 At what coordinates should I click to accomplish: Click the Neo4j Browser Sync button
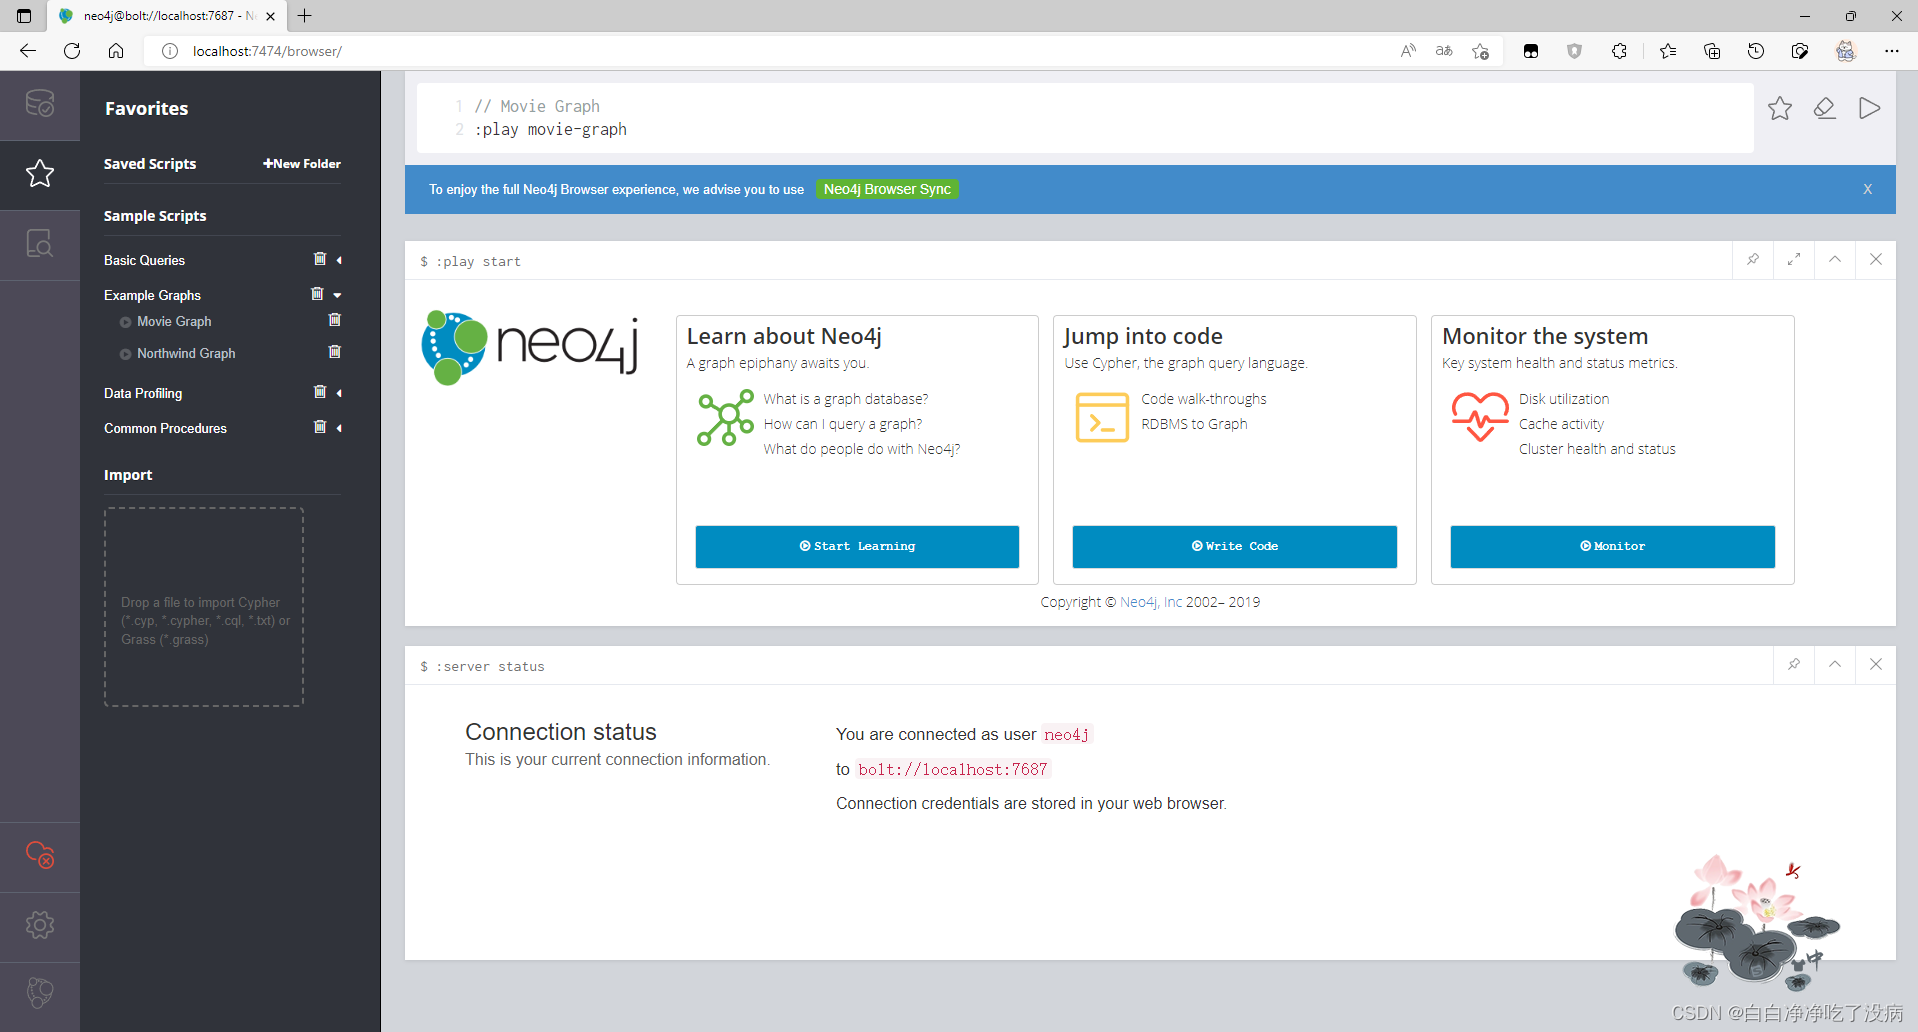(887, 189)
